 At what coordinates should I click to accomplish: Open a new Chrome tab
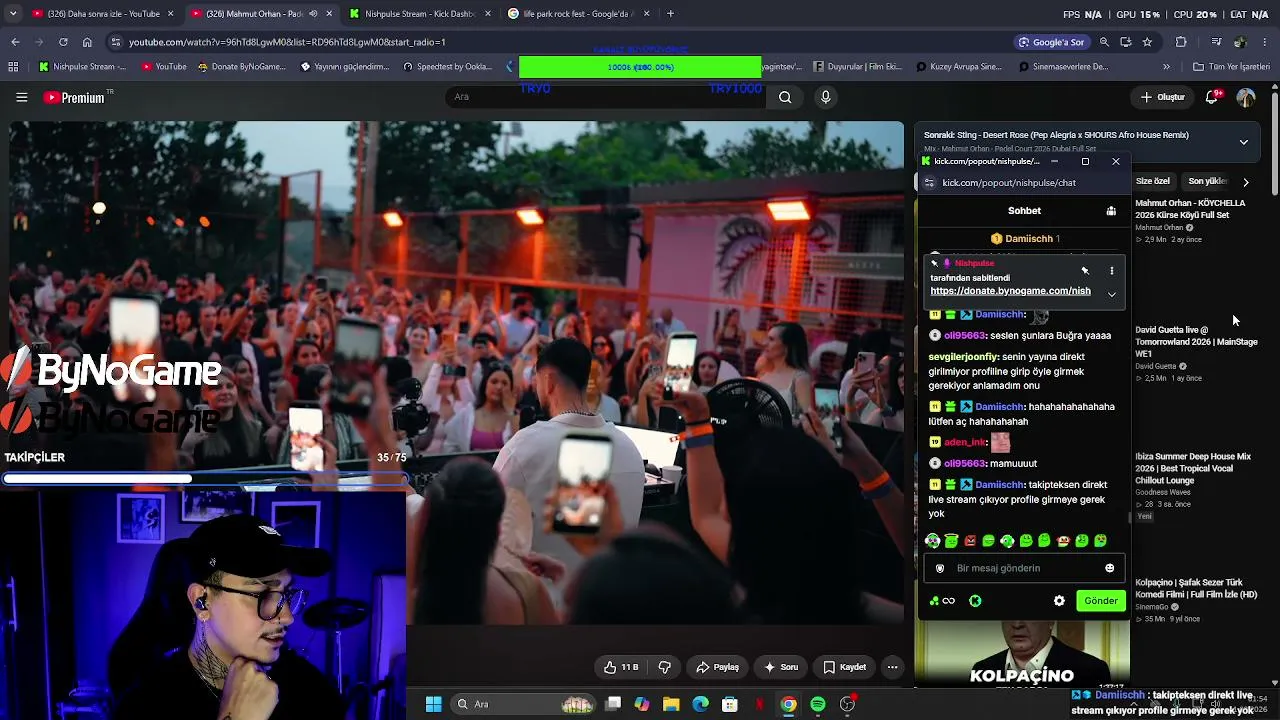coord(670,14)
